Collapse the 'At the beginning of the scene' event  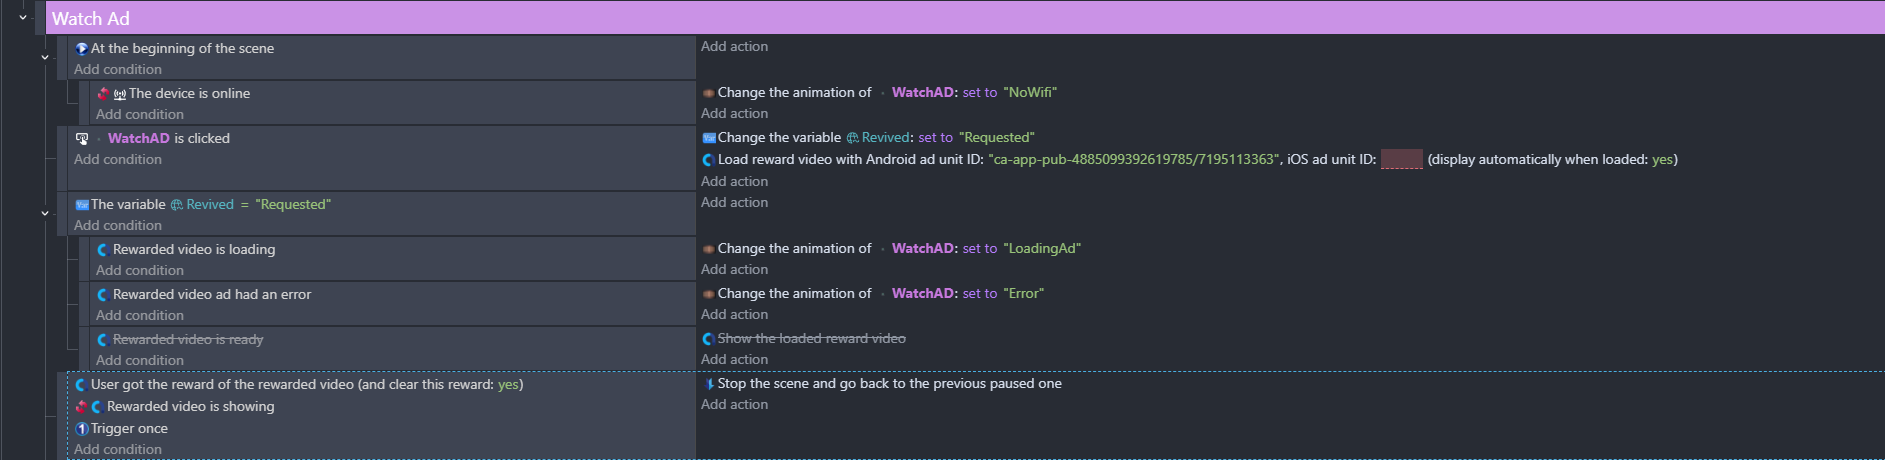coord(45,58)
